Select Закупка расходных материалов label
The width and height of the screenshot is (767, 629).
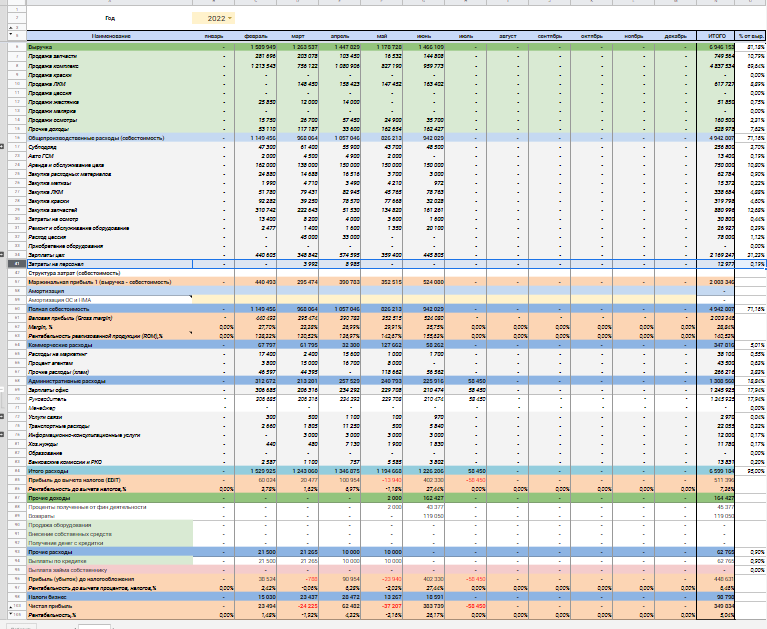[110, 174]
